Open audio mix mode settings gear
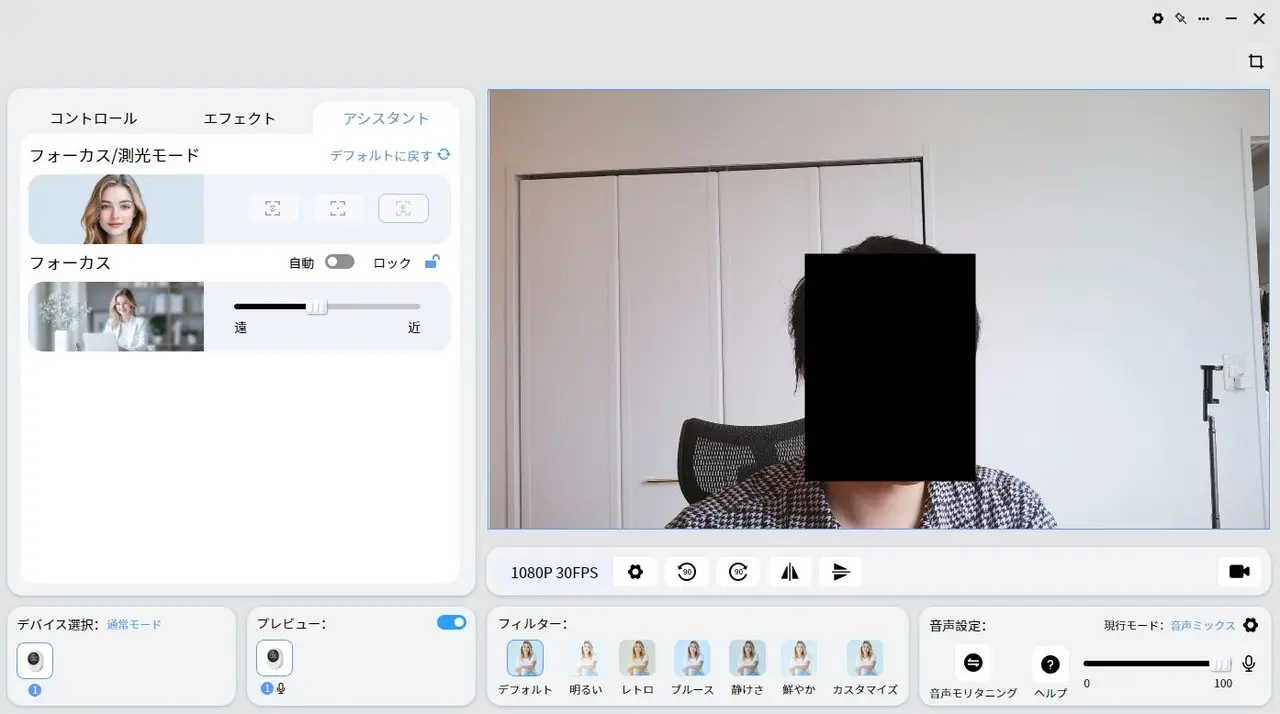The image size is (1280, 714). coord(1250,625)
